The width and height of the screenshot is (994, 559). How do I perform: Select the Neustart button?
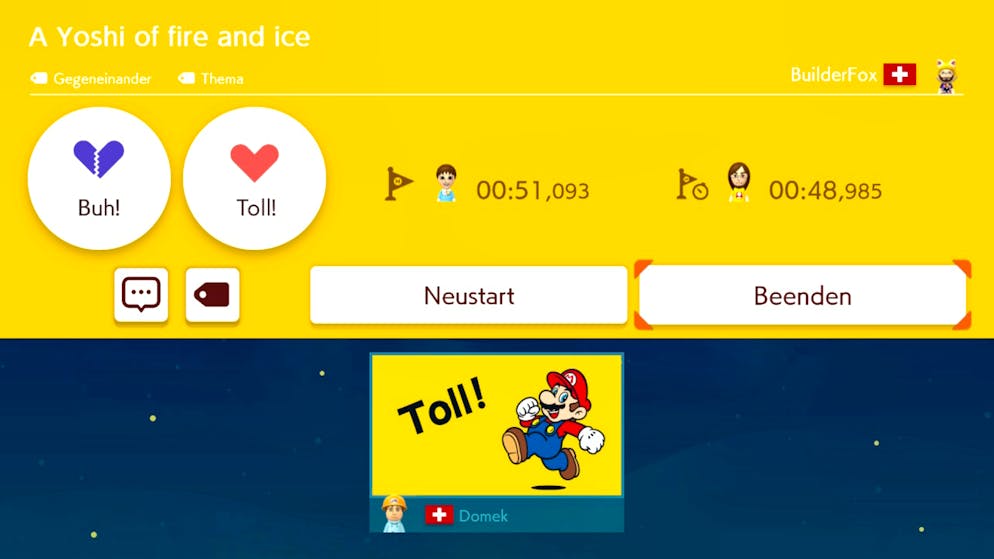pyautogui.click(x=468, y=295)
